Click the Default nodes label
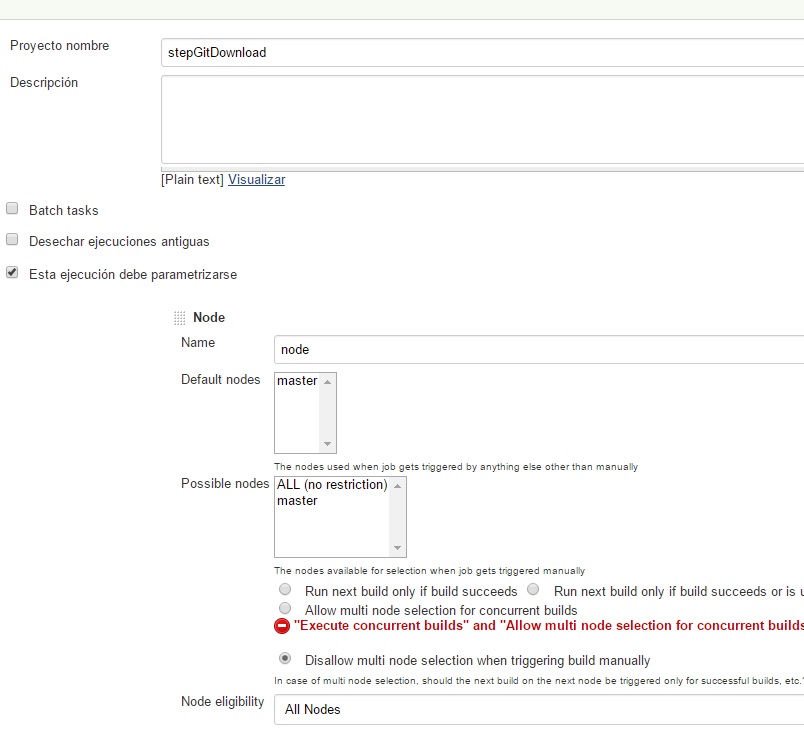 [x=220, y=380]
